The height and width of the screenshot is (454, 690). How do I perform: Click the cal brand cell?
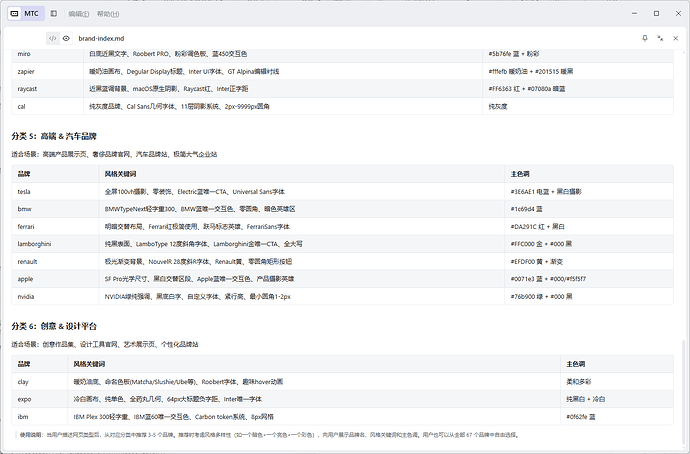[48, 106]
